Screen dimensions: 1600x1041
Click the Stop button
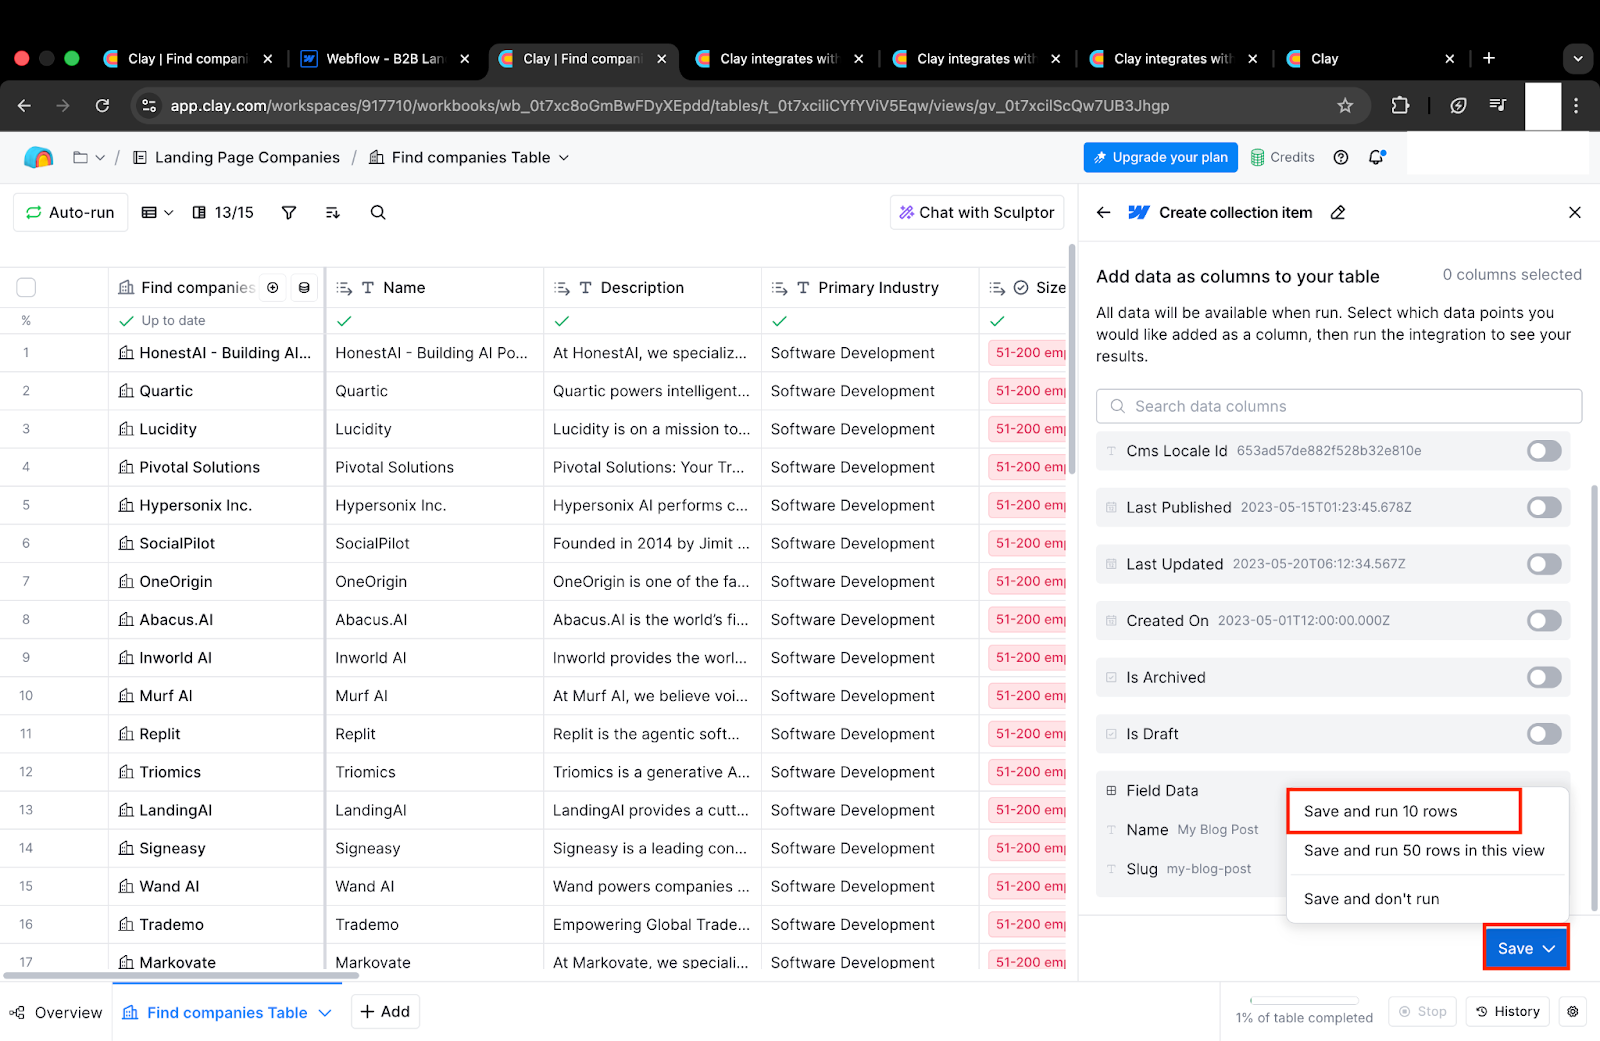click(x=1423, y=1011)
